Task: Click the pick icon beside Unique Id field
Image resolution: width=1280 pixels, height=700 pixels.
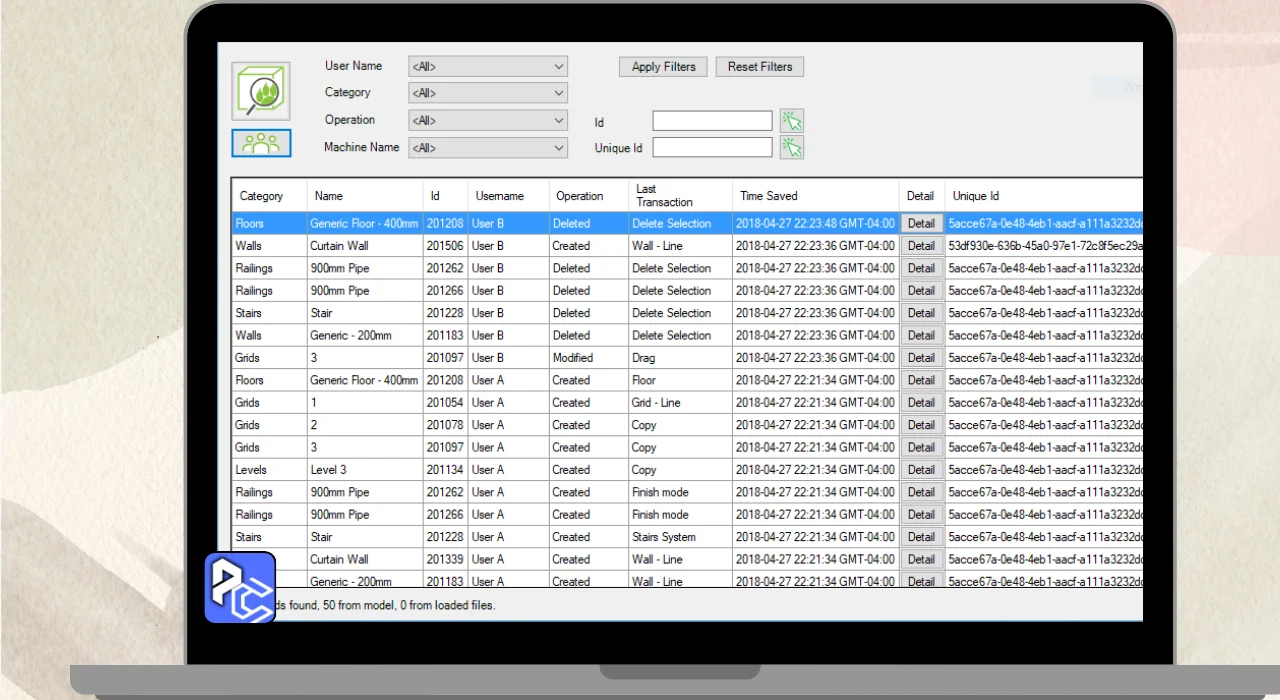Action: [792, 148]
